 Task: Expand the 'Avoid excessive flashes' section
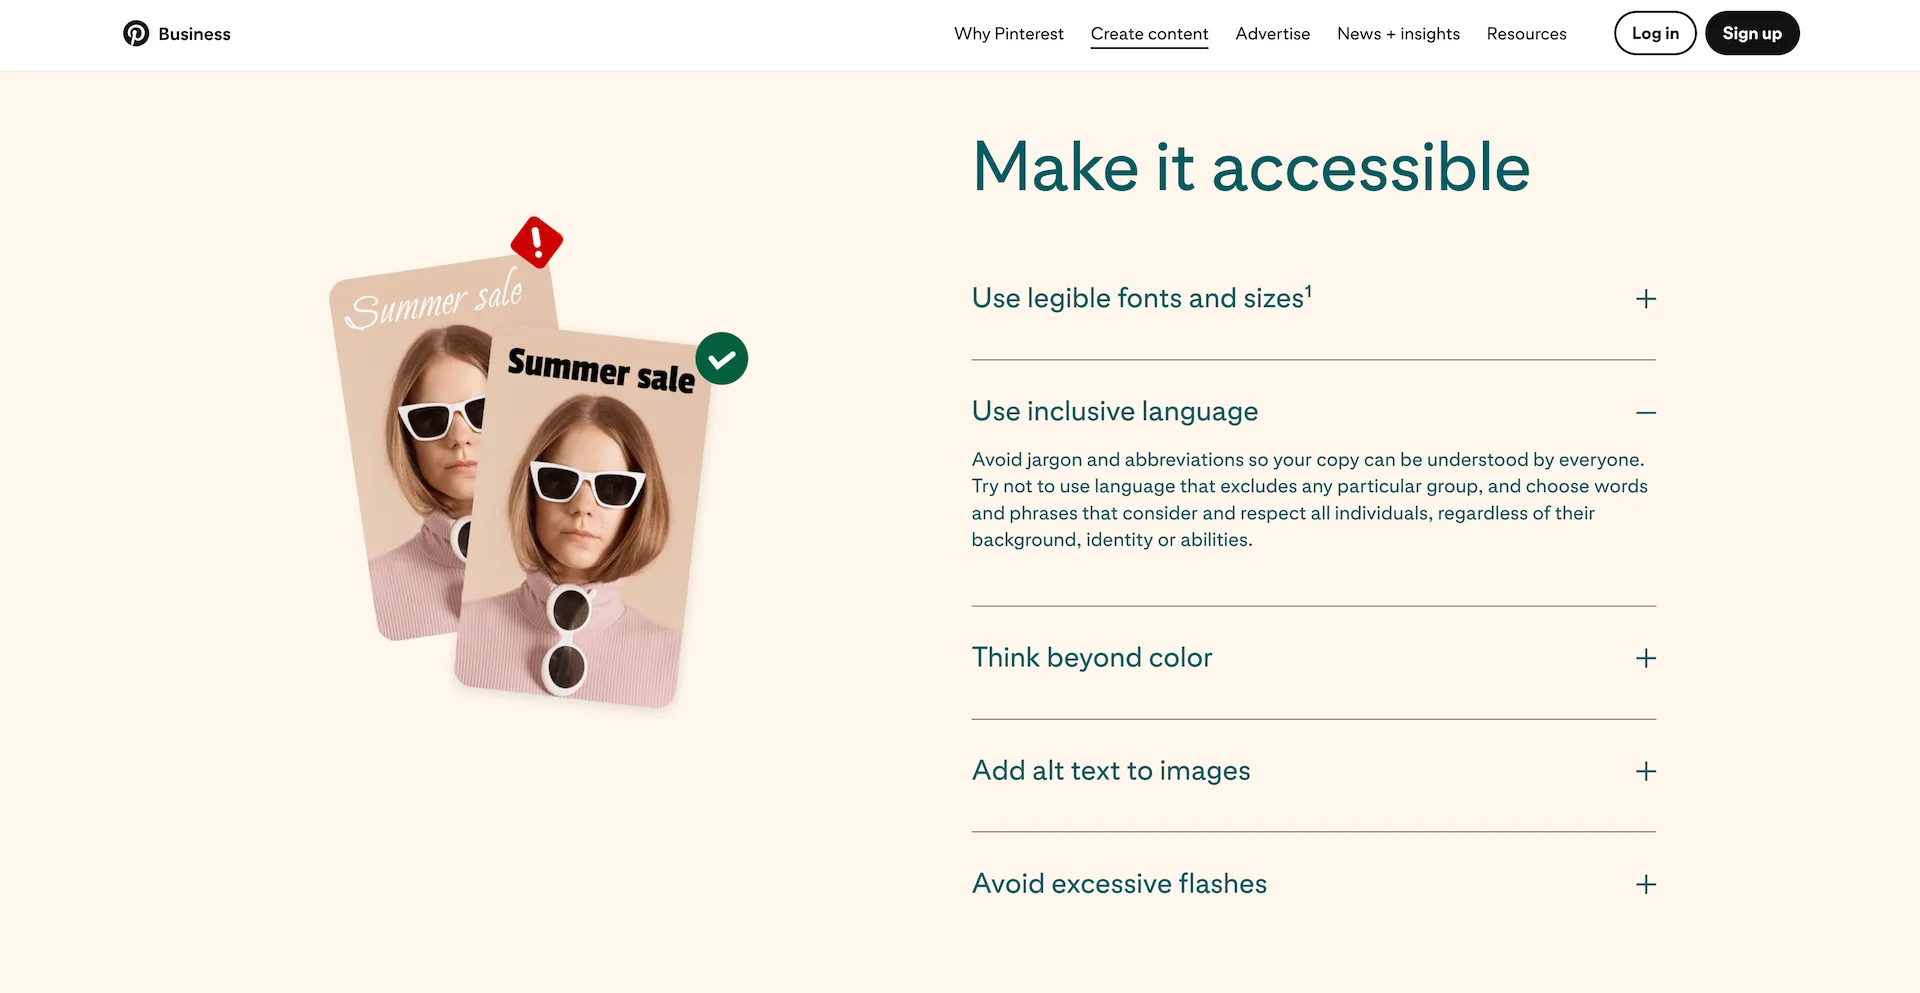point(1119,884)
